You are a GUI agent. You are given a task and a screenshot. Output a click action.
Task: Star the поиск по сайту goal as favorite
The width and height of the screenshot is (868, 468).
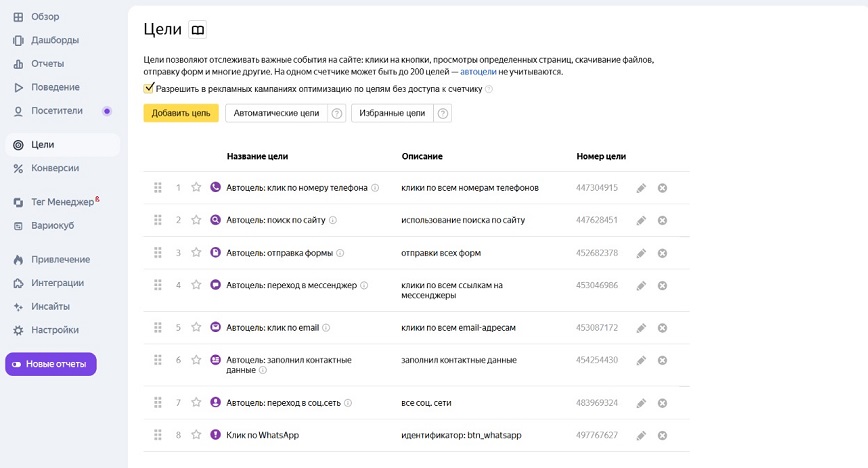tap(196, 220)
